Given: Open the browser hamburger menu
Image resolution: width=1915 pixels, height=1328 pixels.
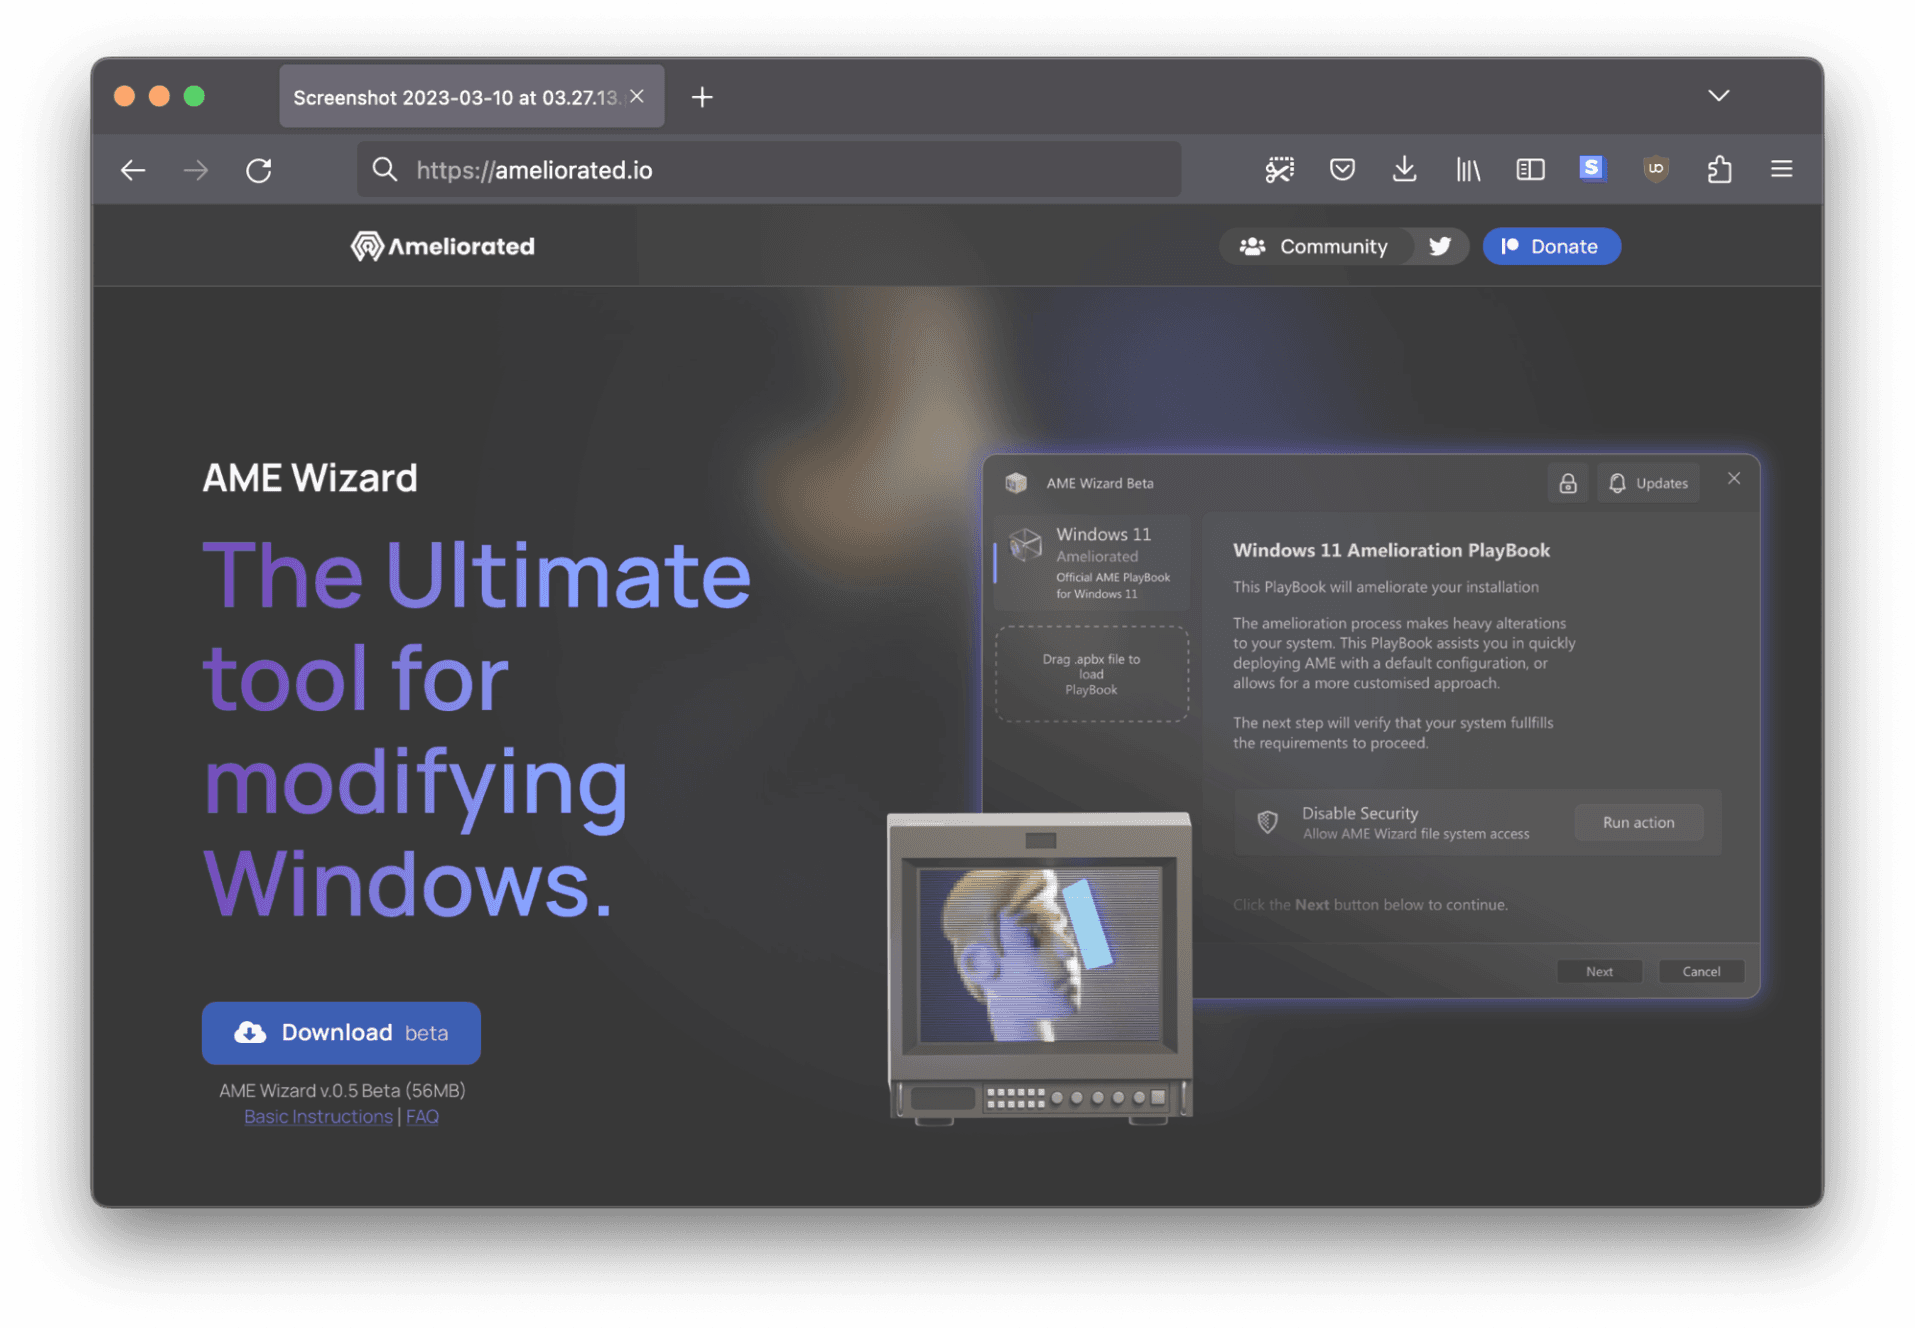Looking at the screenshot, I should pos(1781,169).
